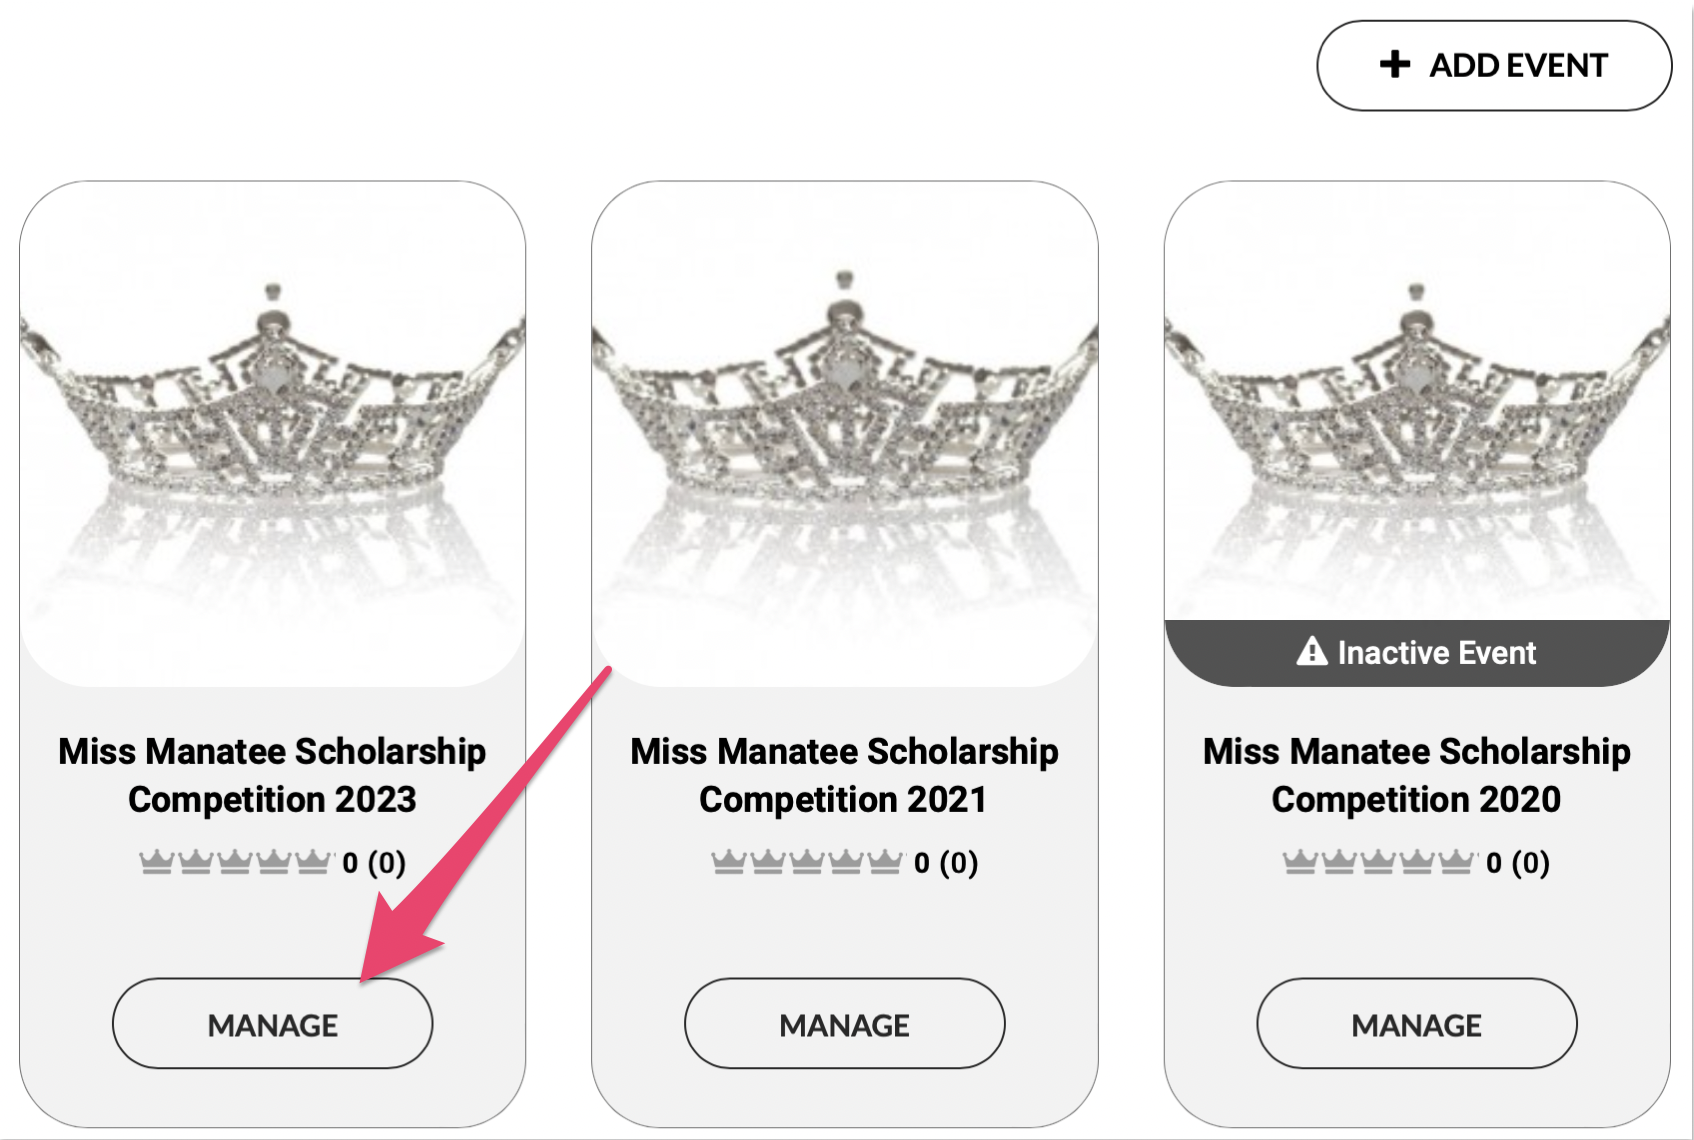The image size is (1694, 1140).
Task: Click the Miss Manatee Scholarship Competition 2021 title
Action: tap(844, 775)
